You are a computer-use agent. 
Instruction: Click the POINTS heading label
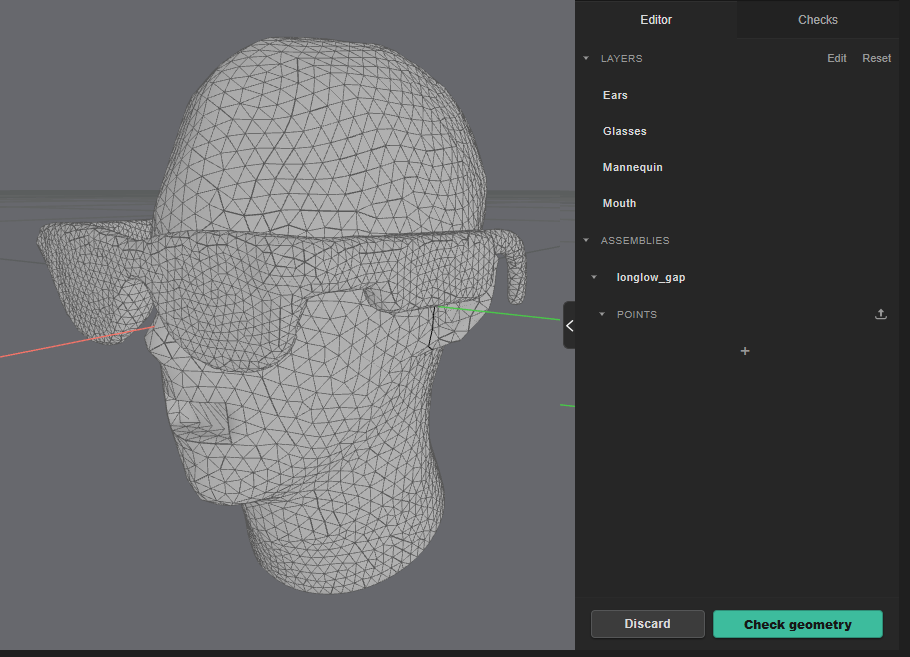(x=637, y=315)
